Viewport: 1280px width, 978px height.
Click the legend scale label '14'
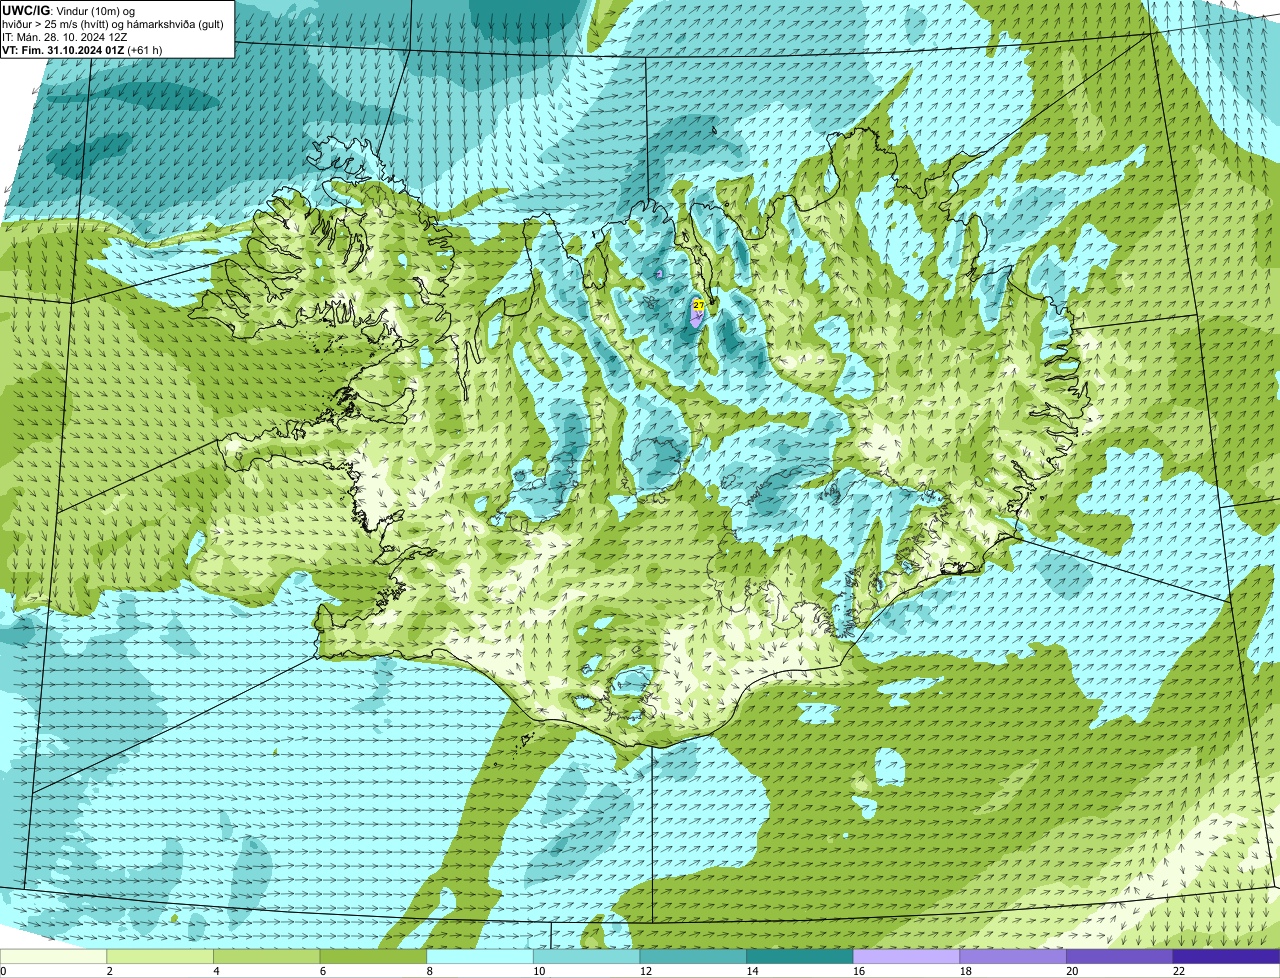click(x=752, y=971)
